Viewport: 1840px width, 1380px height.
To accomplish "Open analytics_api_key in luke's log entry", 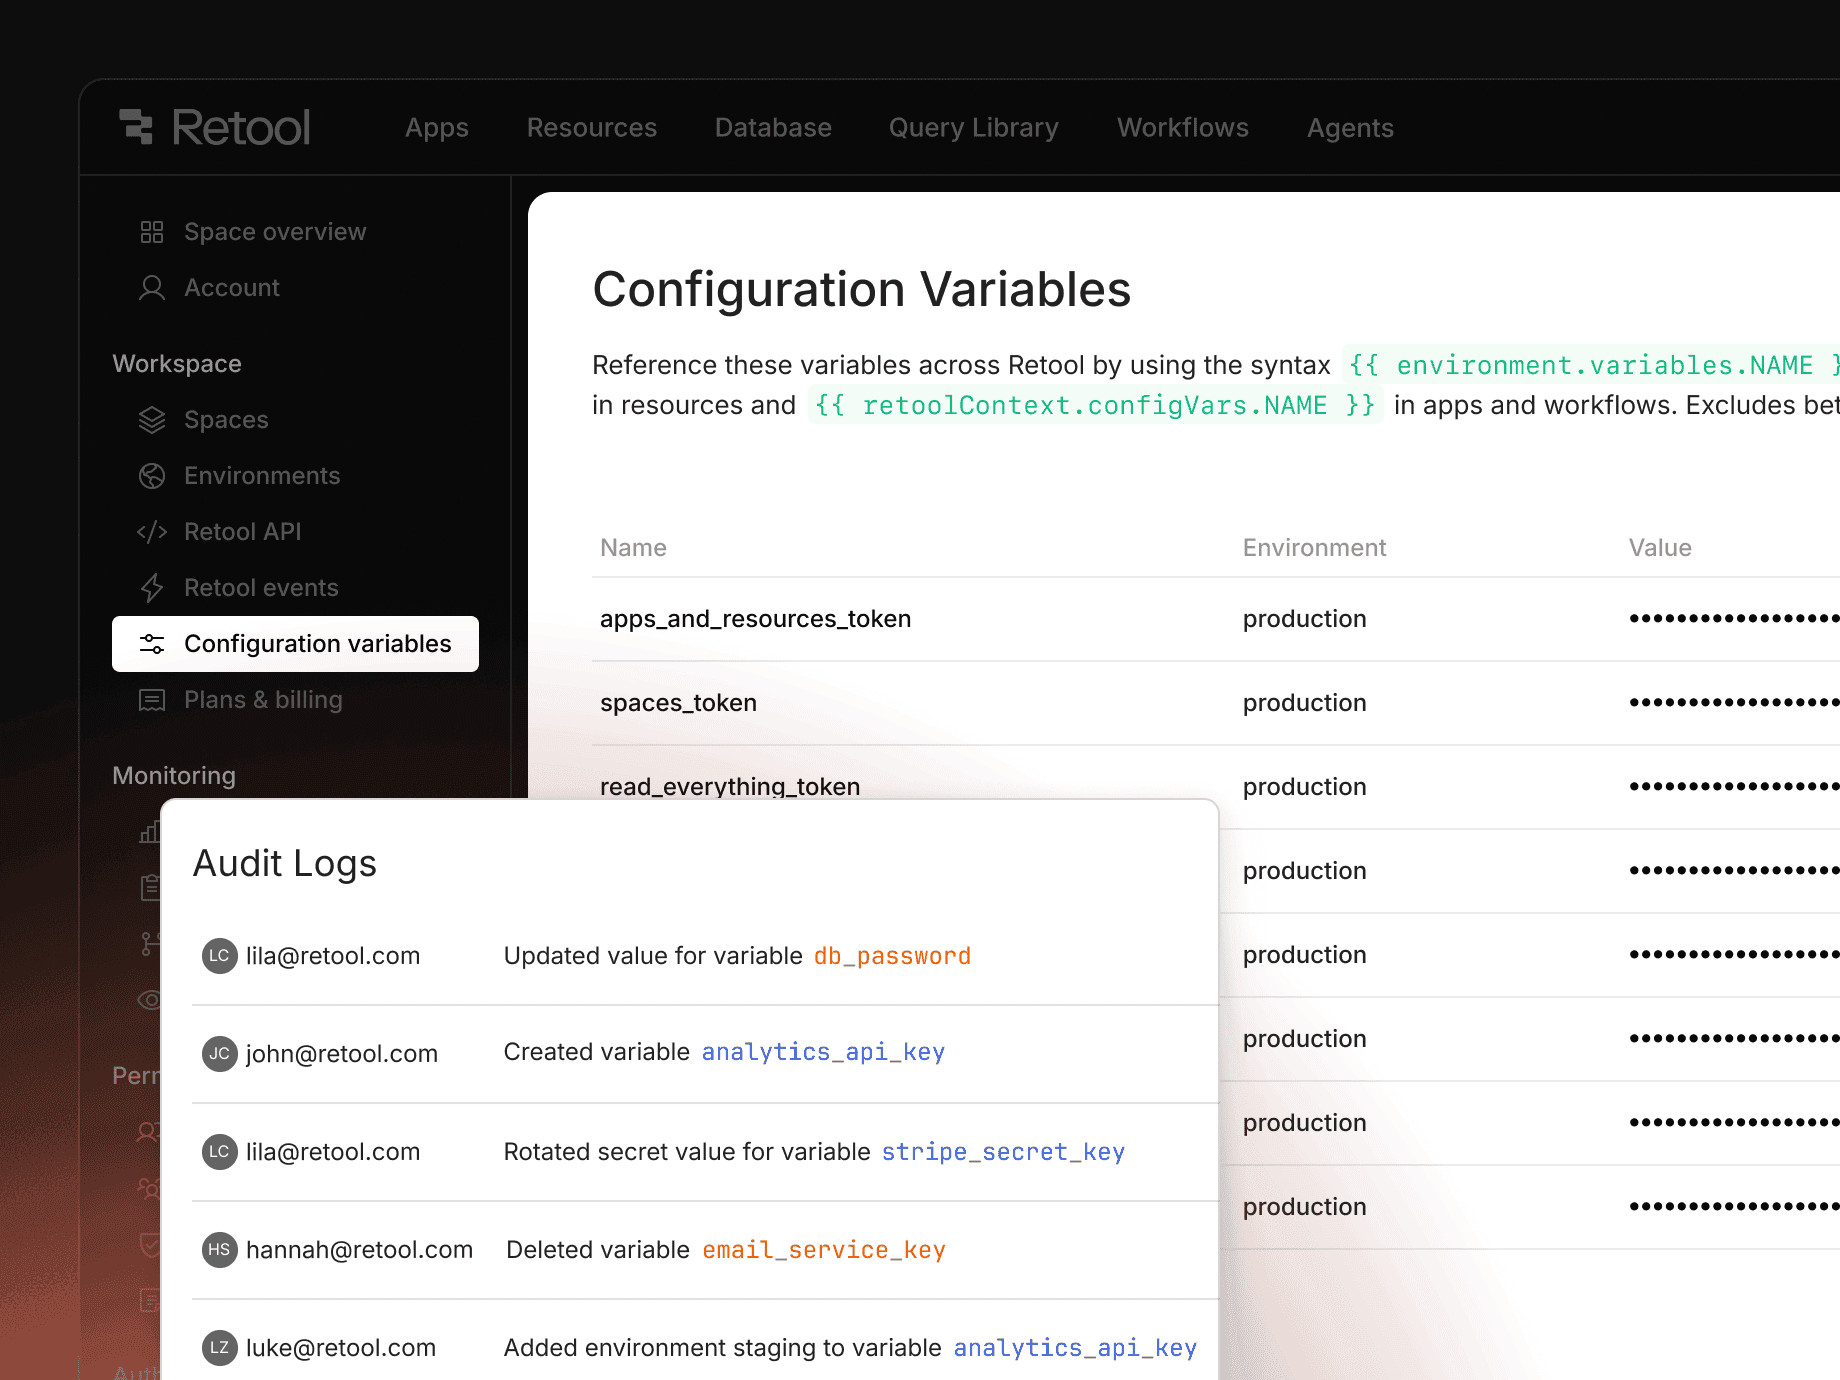I will click(x=1075, y=1348).
